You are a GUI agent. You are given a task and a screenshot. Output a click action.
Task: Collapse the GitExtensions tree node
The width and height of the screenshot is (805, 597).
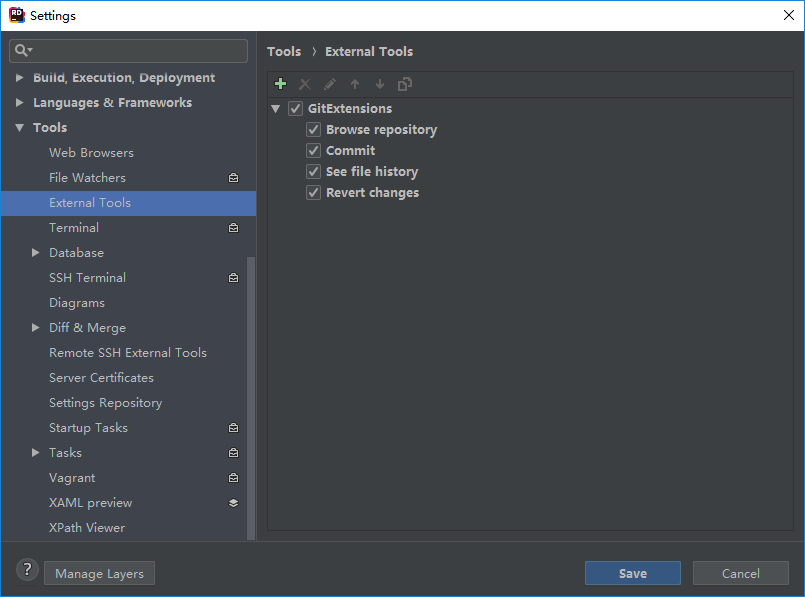[276, 108]
